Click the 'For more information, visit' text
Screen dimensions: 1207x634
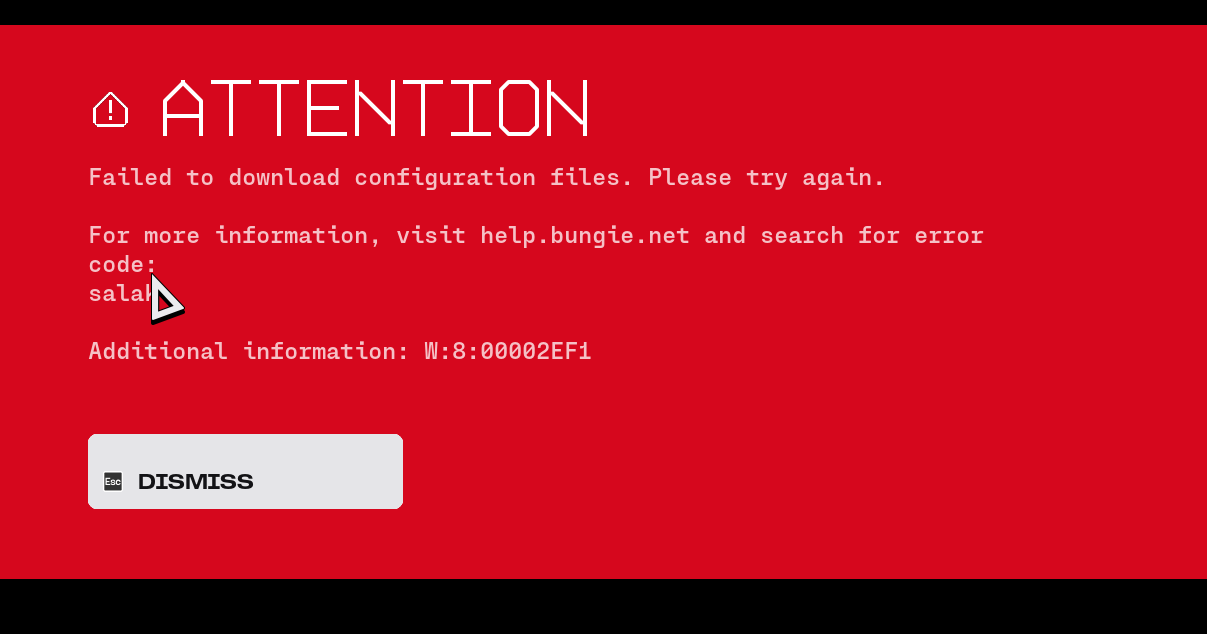pos(277,236)
